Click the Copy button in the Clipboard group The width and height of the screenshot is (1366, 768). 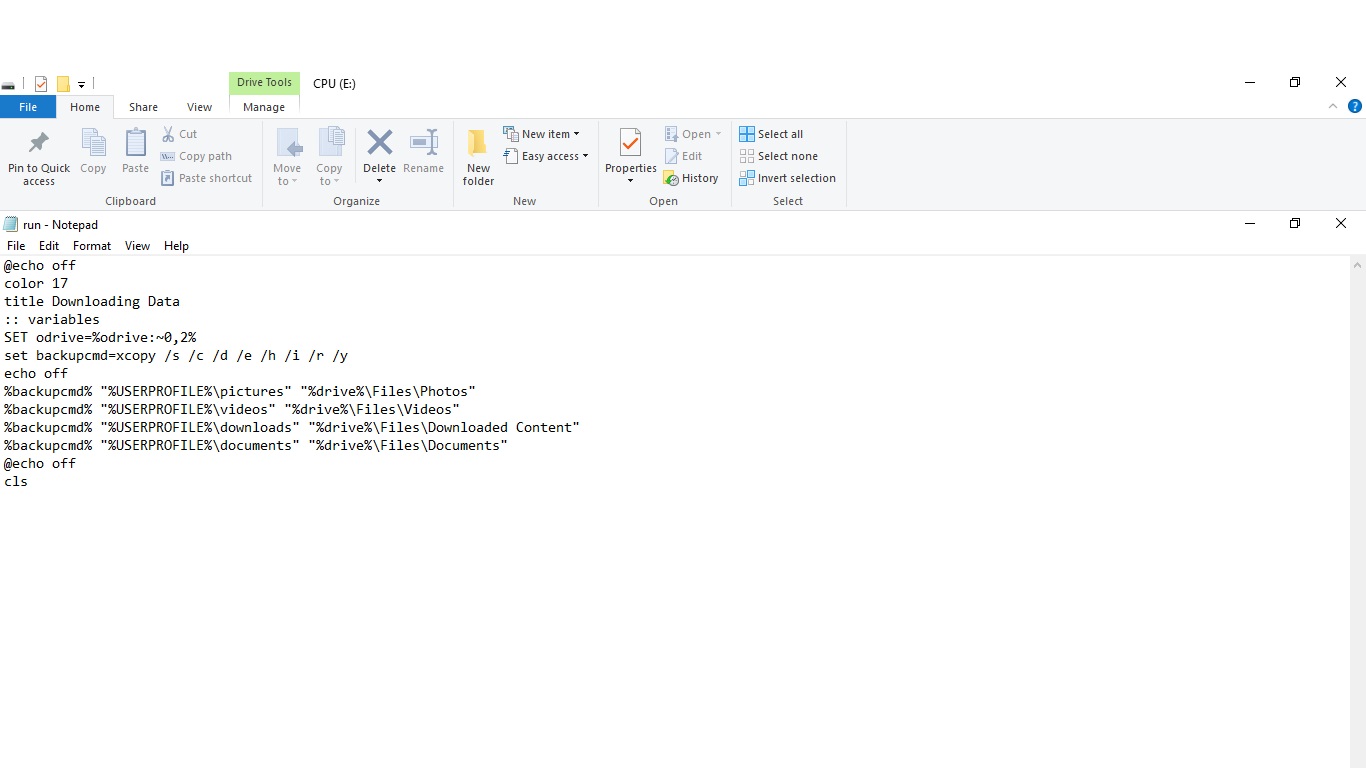[93, 152]
